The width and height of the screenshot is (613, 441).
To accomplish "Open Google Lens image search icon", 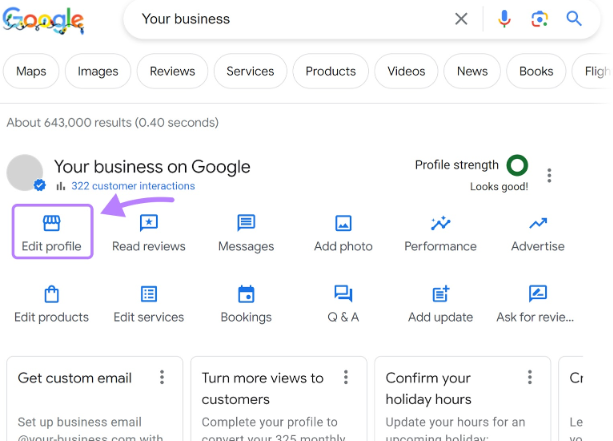I will point(540,19).
